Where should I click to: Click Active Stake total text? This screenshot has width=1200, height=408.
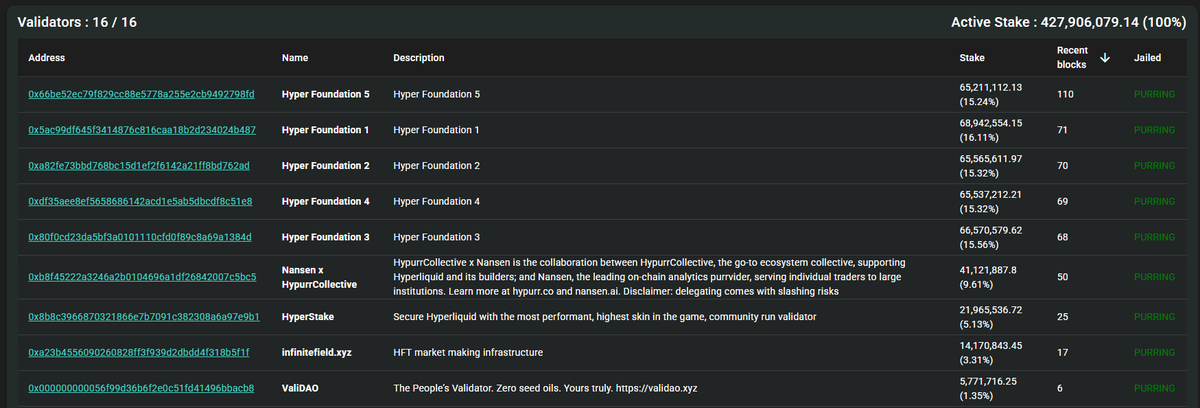(x=1069, y=22)
